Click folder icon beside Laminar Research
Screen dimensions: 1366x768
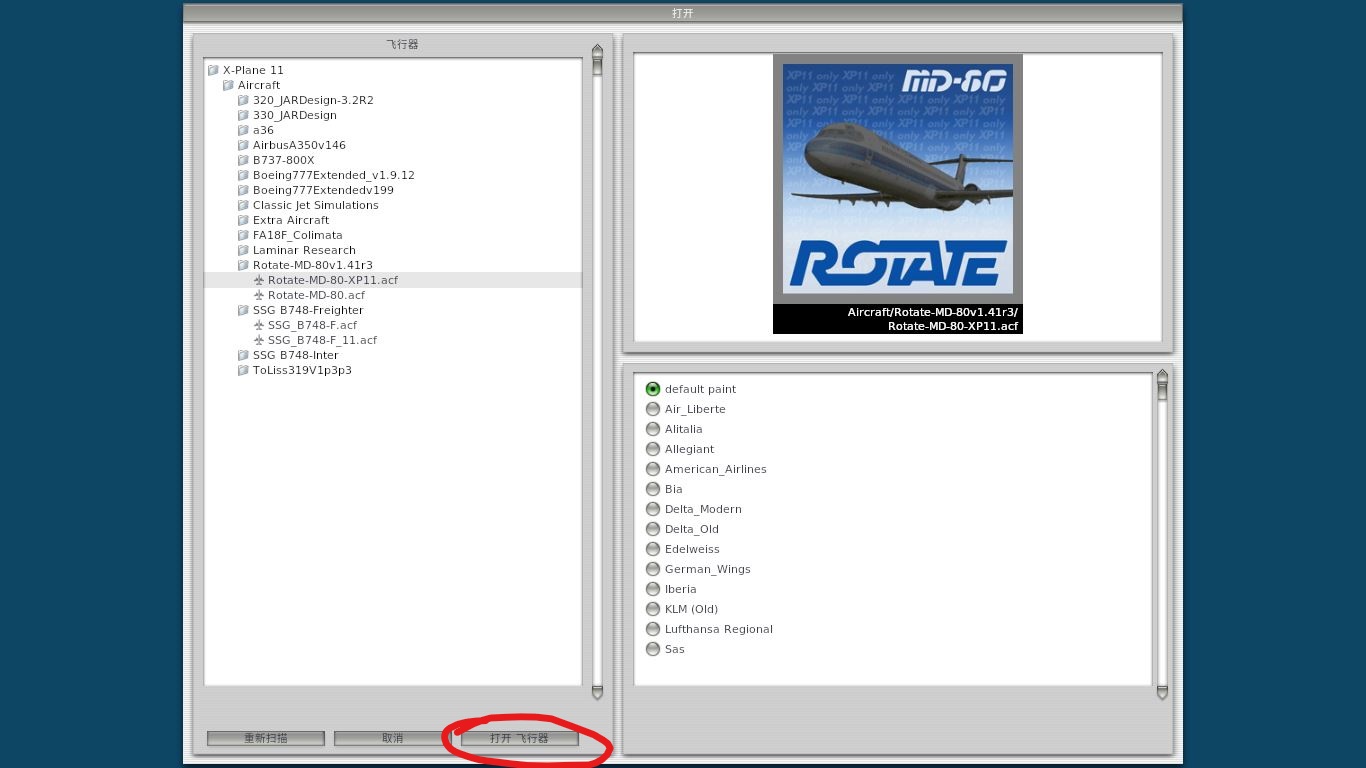pyautogui.click(x=243, y=250)
